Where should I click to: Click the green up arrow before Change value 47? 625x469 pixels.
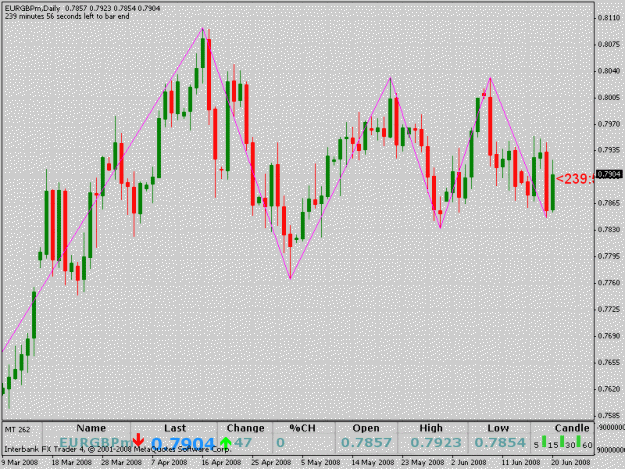[226, 443]
